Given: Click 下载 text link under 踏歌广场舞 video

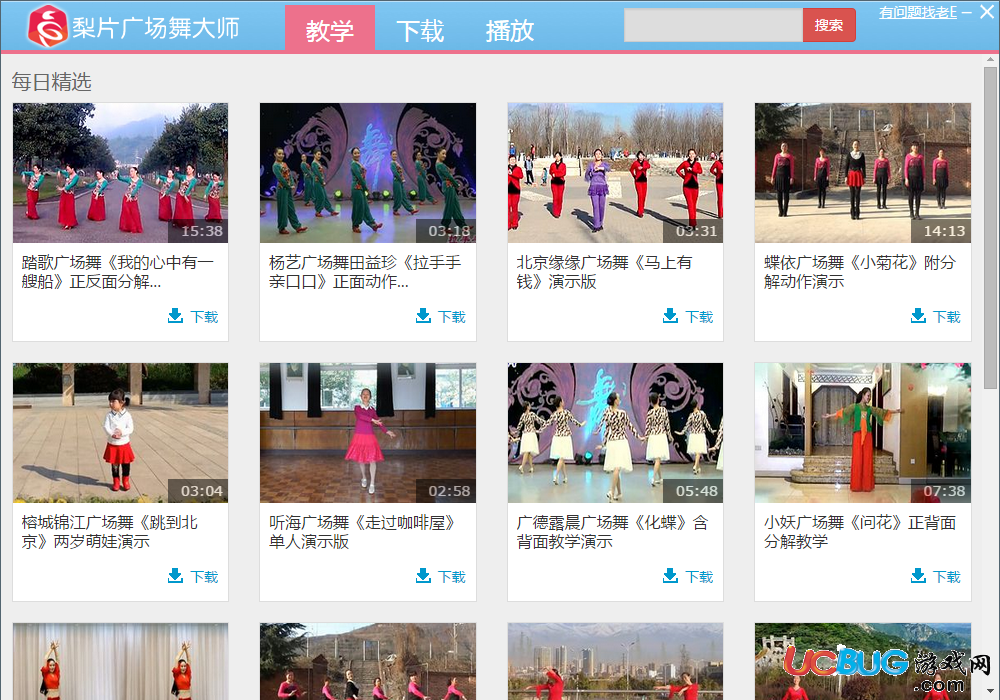Looking at the screenshot, I should point(204,317).
